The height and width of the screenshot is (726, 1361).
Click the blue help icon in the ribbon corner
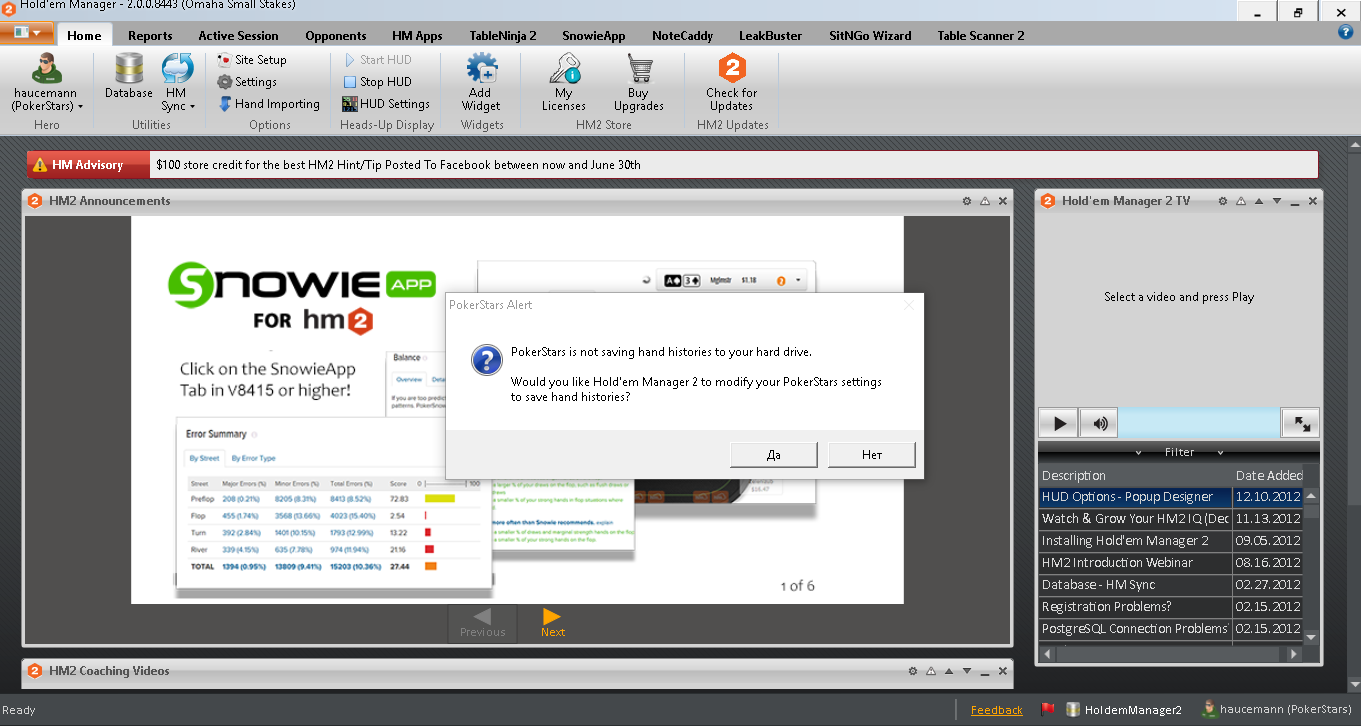[x=1345, y=32]
